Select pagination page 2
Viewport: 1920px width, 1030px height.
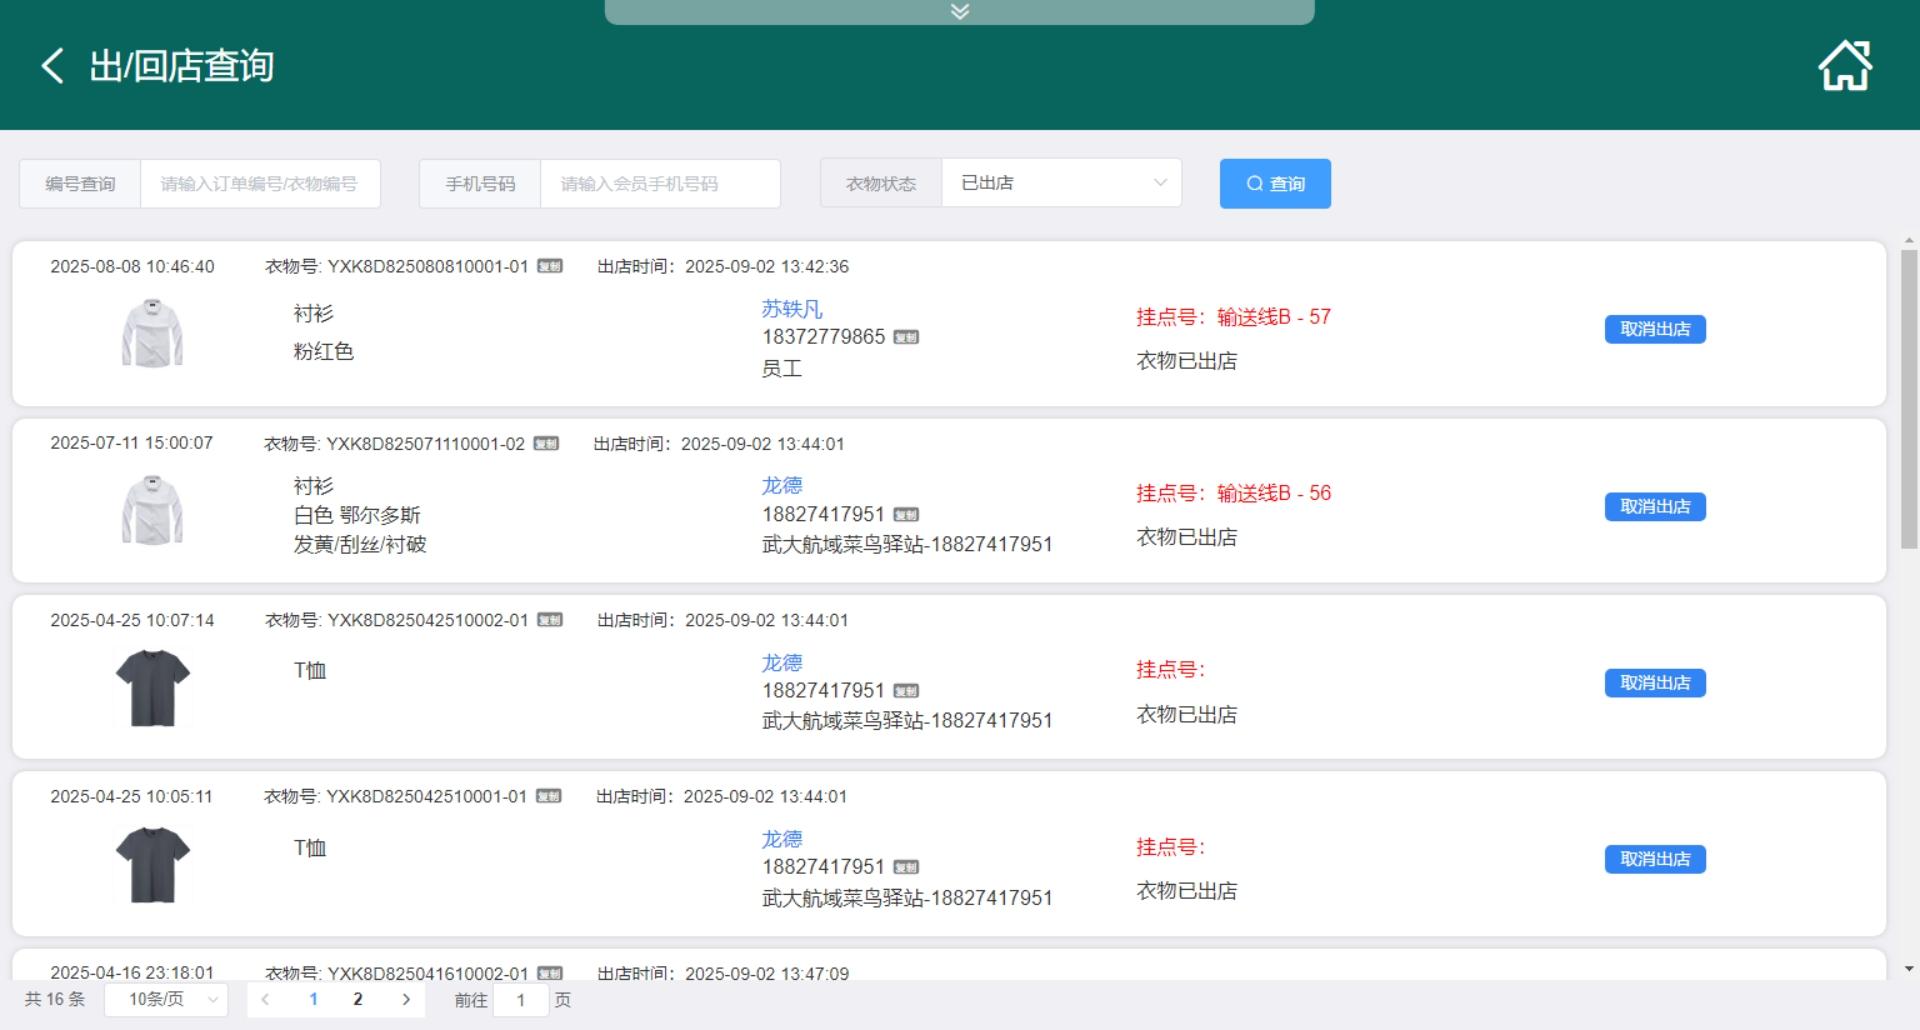pyautogui.click(x=358, y=999)
